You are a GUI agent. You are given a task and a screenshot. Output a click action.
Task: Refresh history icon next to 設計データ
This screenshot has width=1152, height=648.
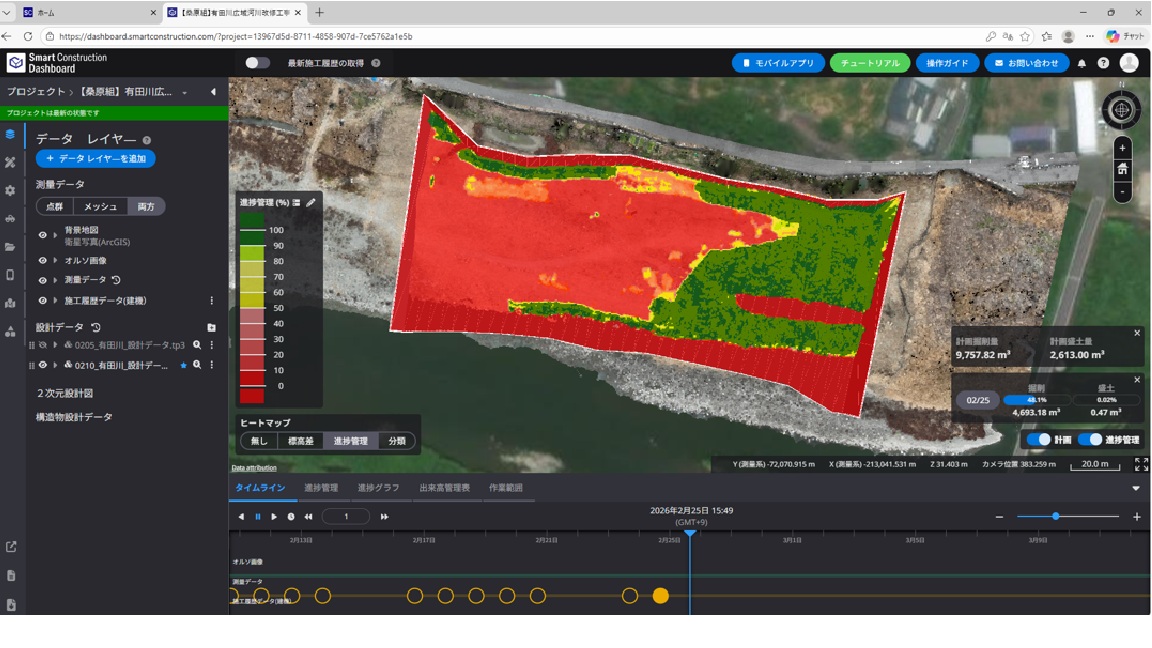coord(96,328)
